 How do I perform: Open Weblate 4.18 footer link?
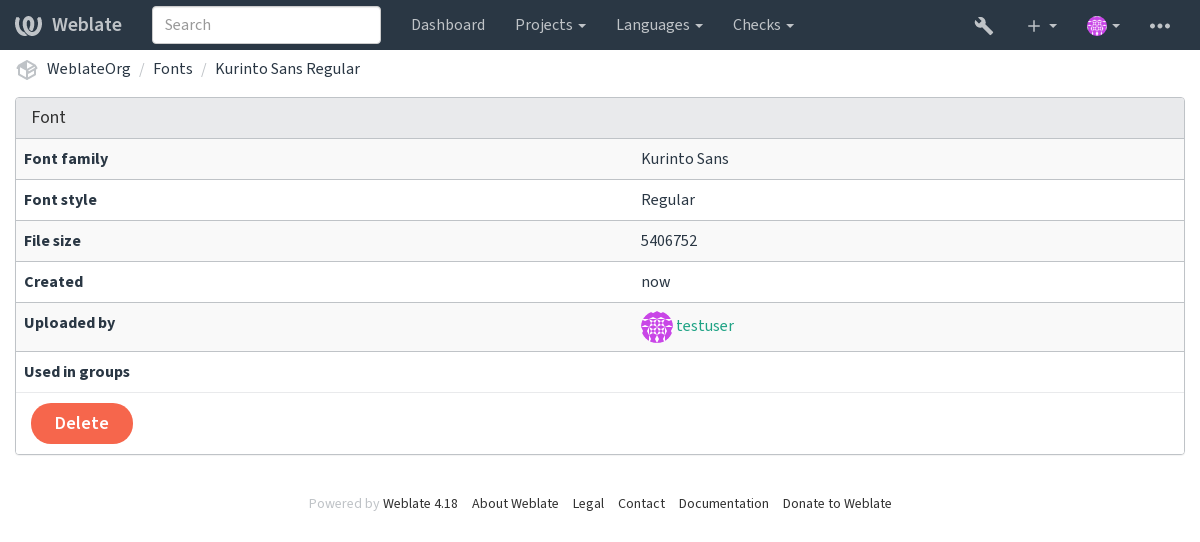pyautogui.click(x=420, y=504)
